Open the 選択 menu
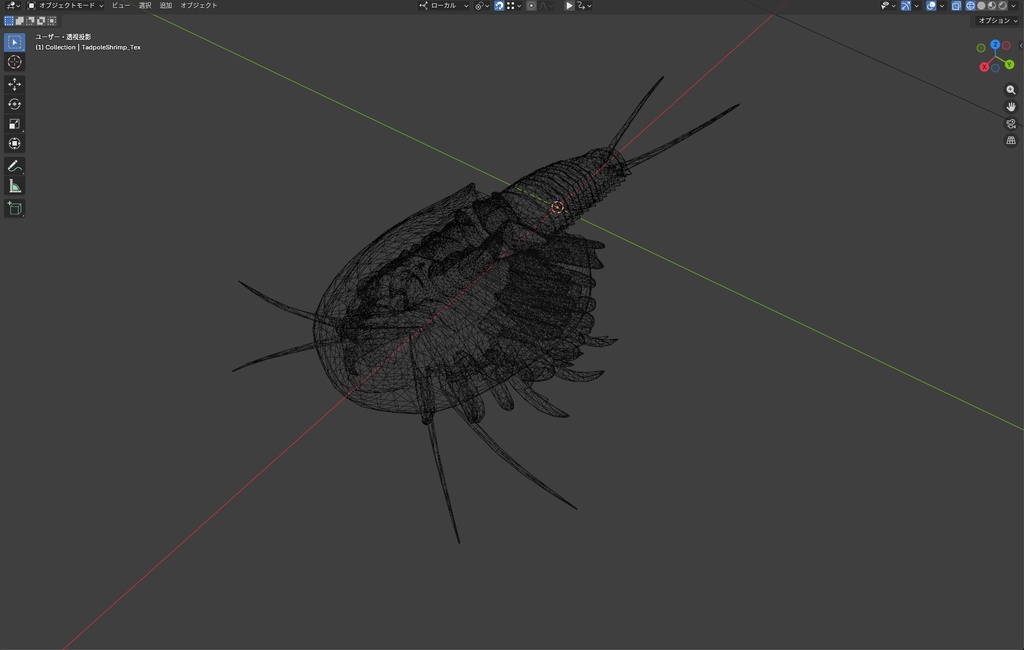Viewport: 1024px width, 650px height. [145, 5]
